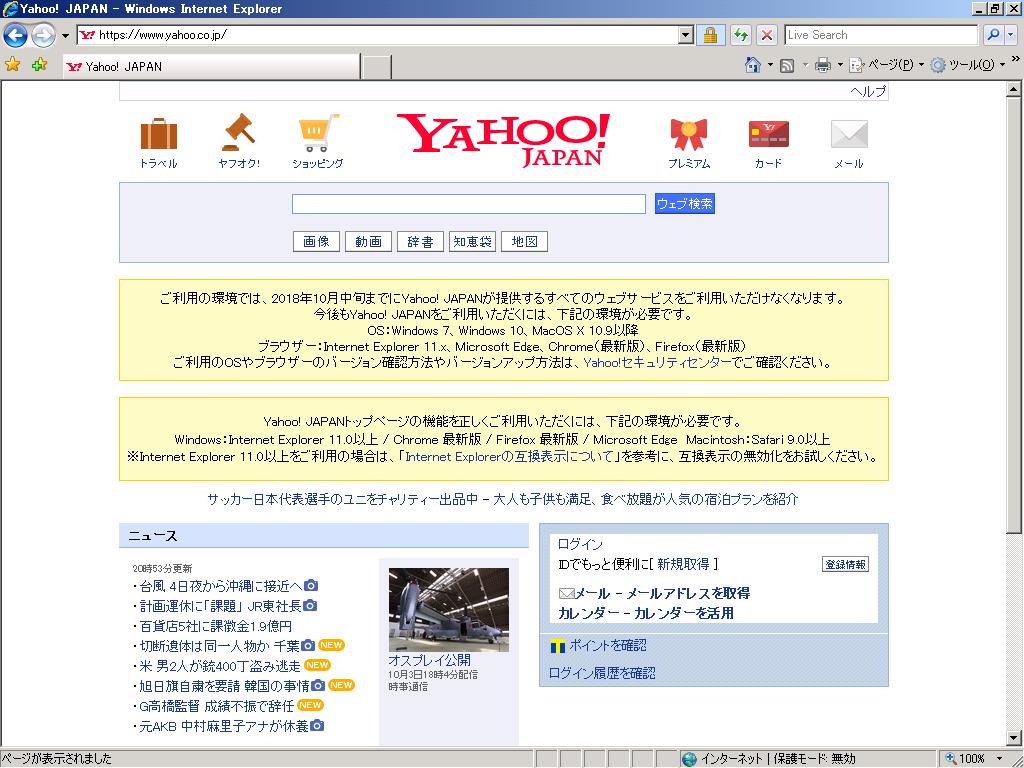Select the 地図 search tab
The height and width of the screenshot is (768, 1024).
[x=524, y=242]
